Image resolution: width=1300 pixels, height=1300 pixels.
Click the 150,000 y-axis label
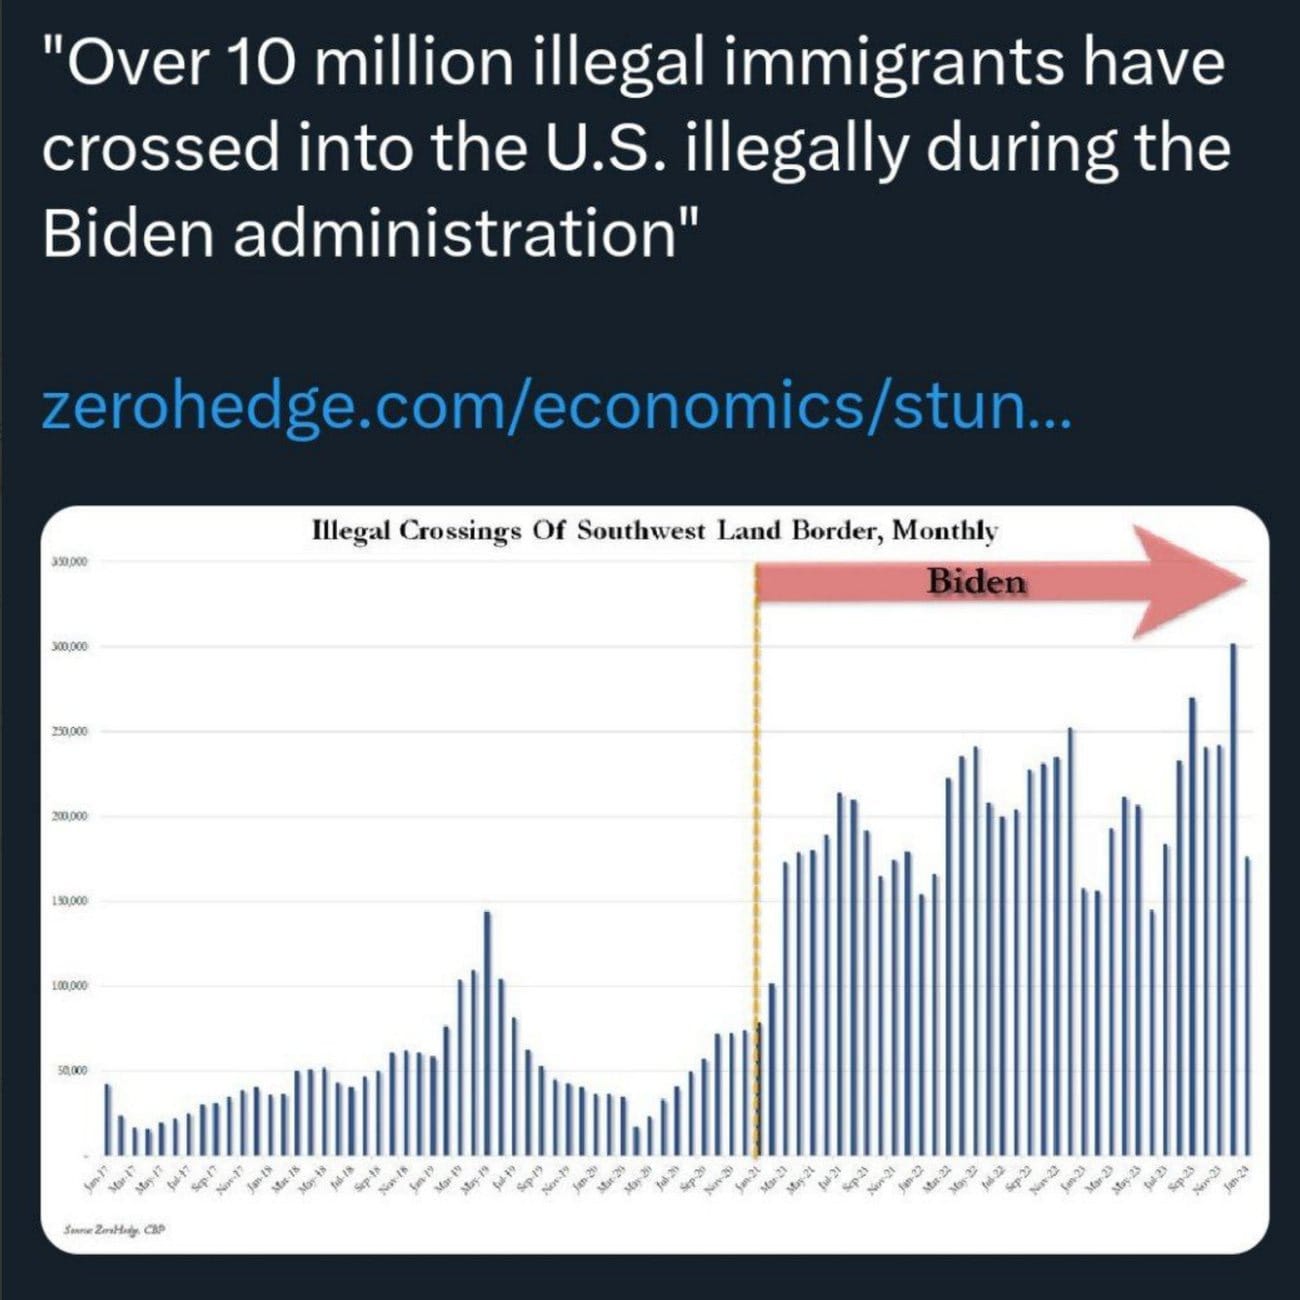[70, 902]
